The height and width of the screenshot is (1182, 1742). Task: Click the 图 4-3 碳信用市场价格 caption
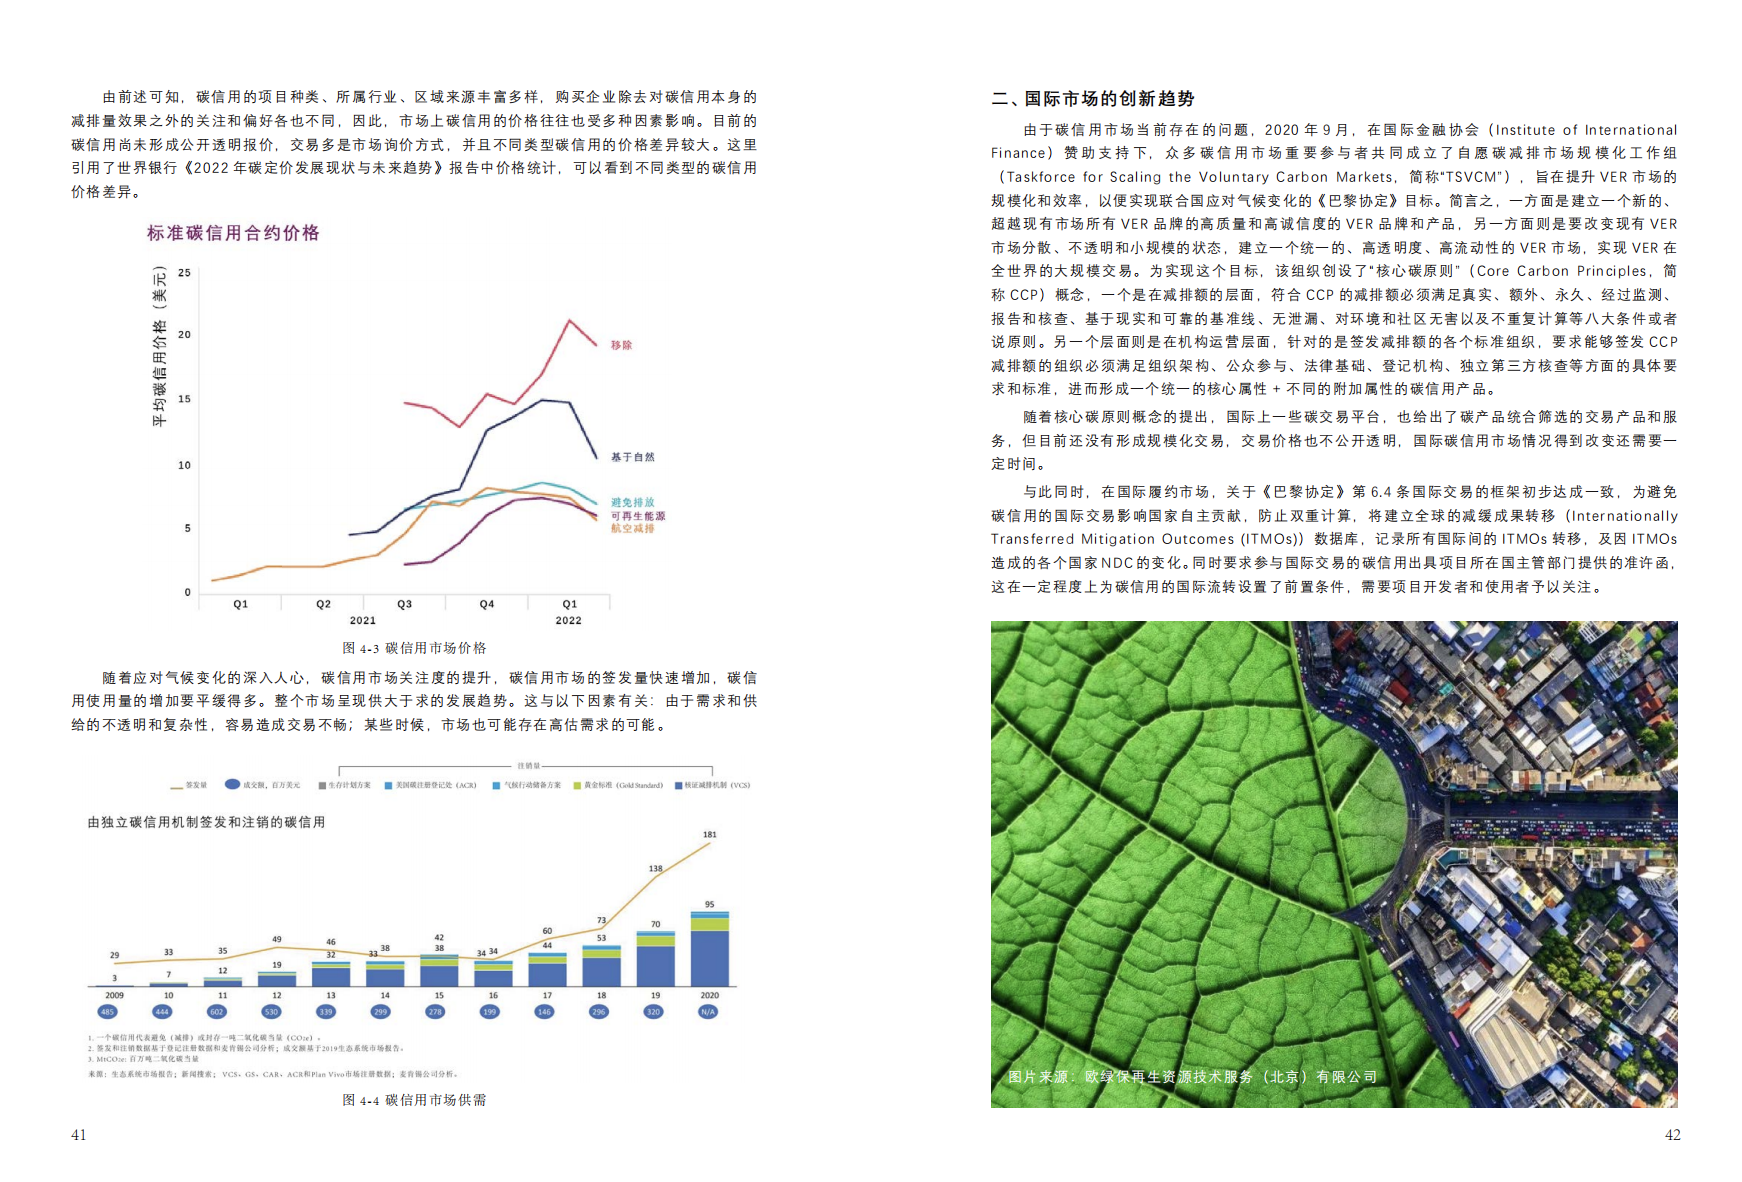point(414,648)
